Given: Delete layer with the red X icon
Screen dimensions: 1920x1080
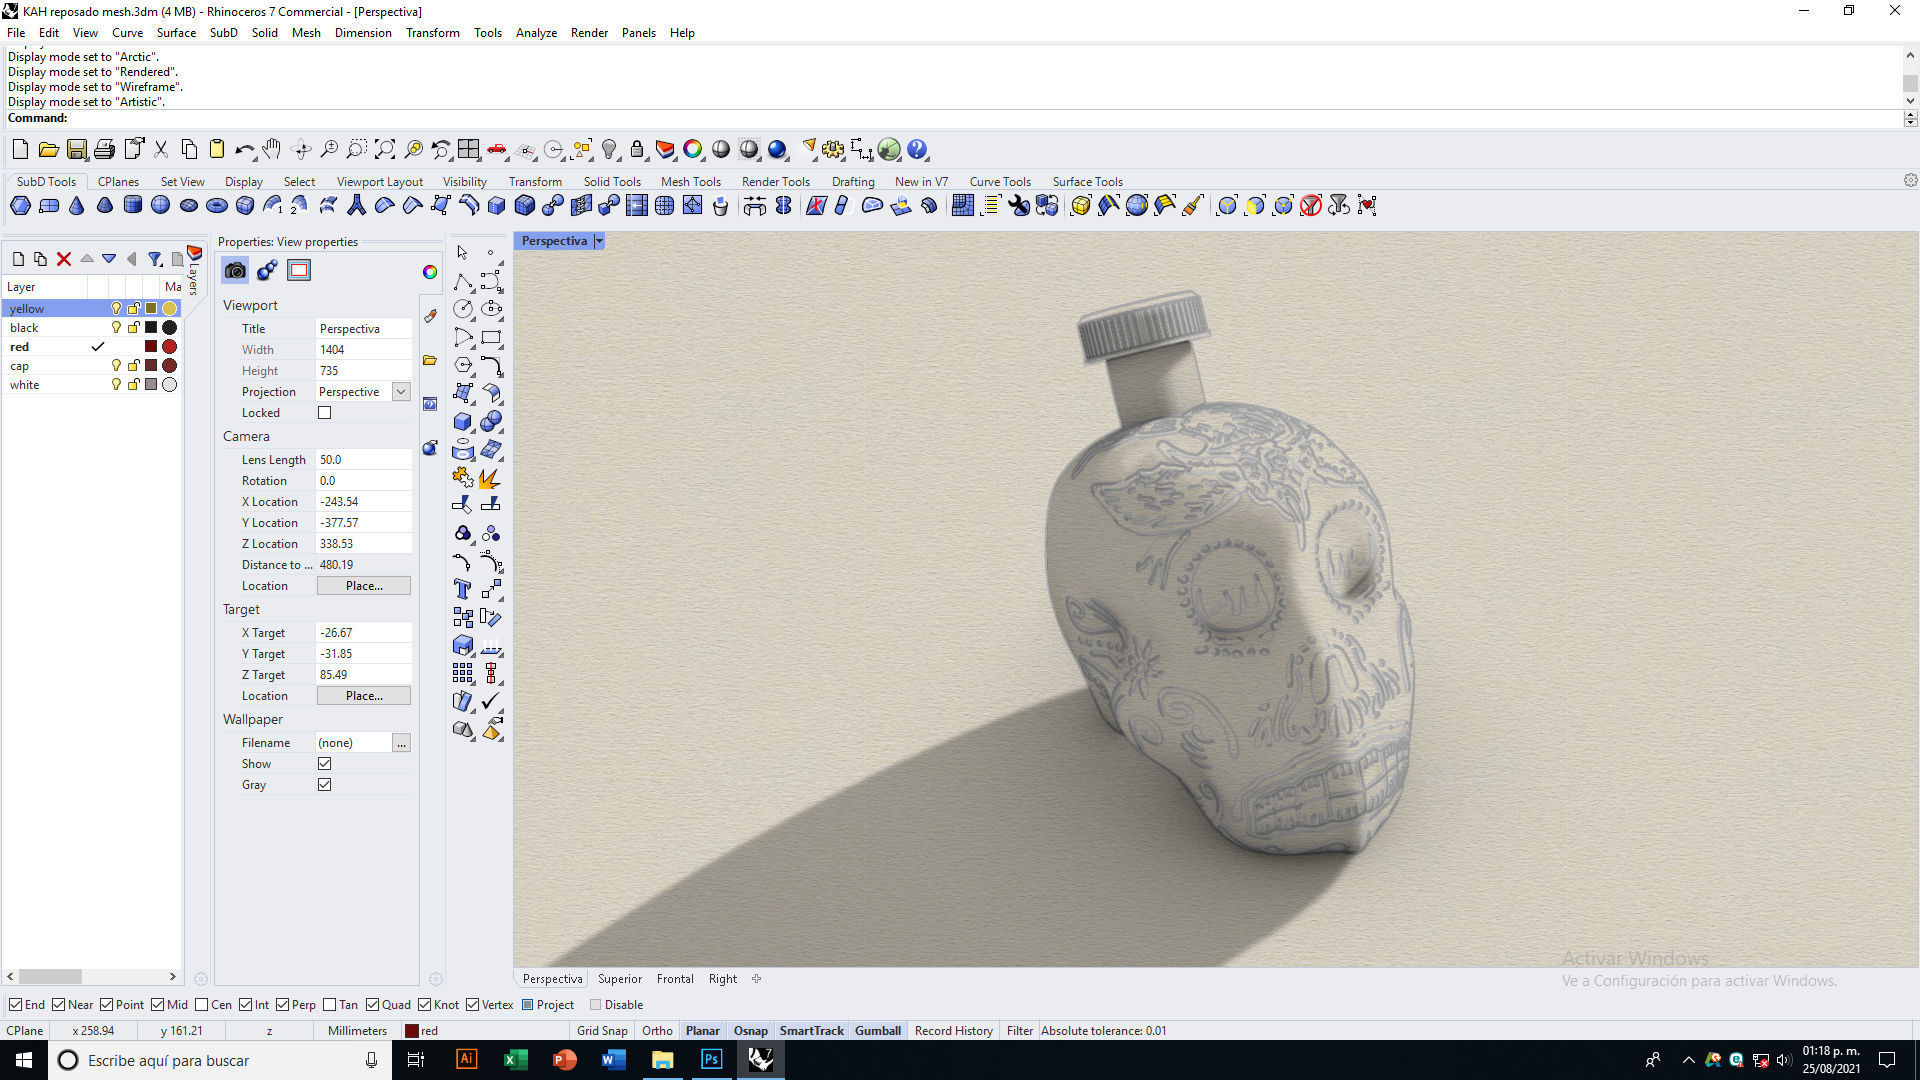Looking at the screenshot, I should 64,259.
